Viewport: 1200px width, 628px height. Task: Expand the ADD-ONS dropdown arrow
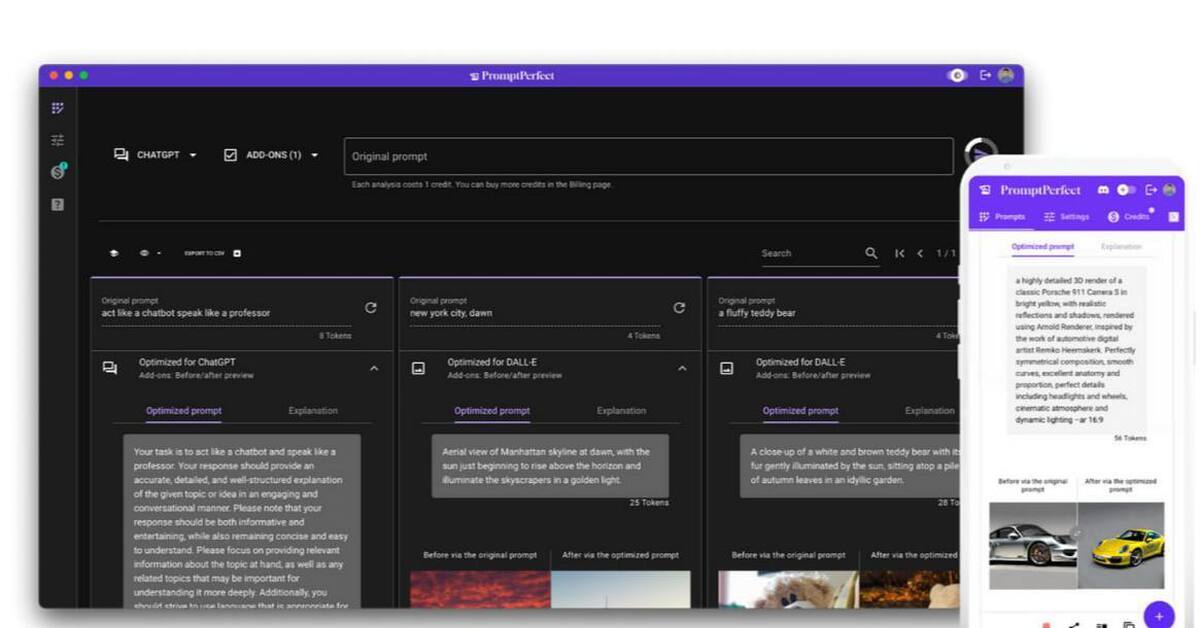pos(314,155)
